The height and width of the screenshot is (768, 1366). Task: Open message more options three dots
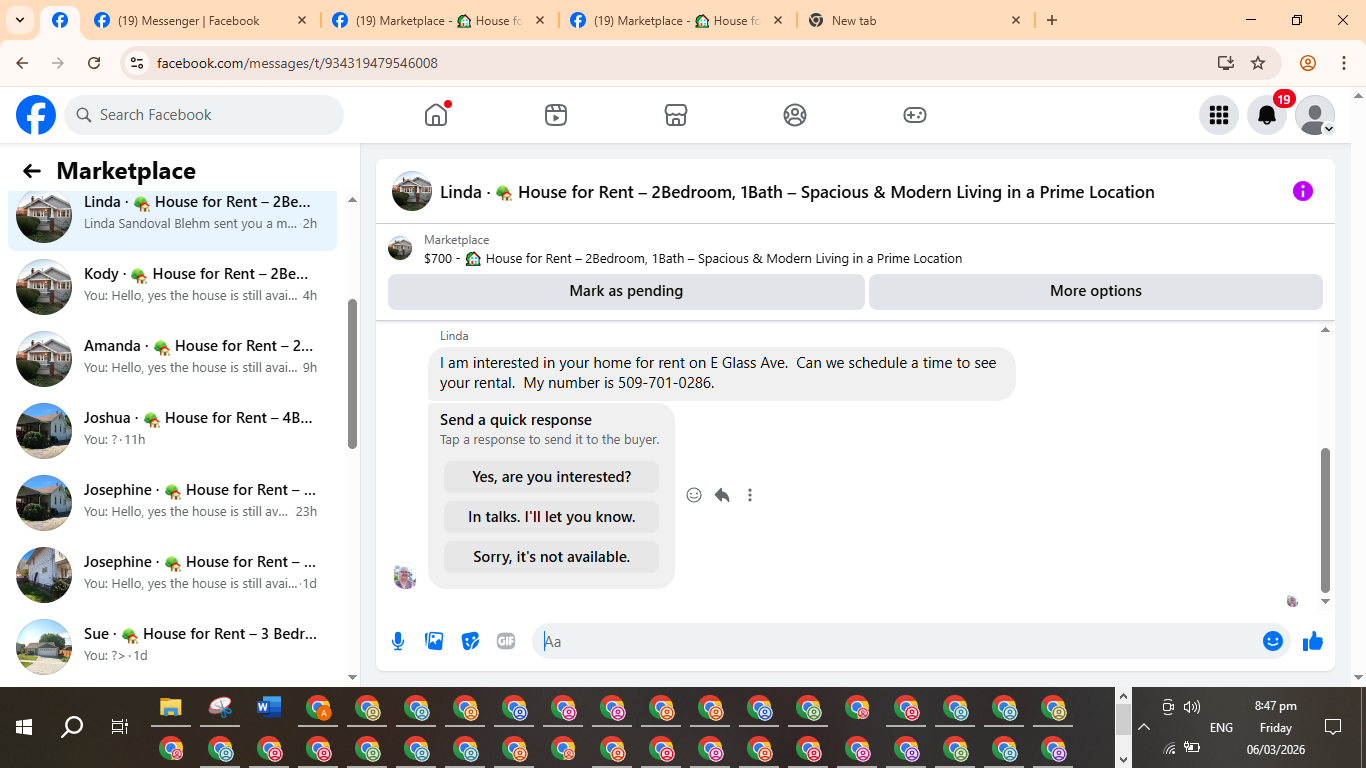point(750,495)
